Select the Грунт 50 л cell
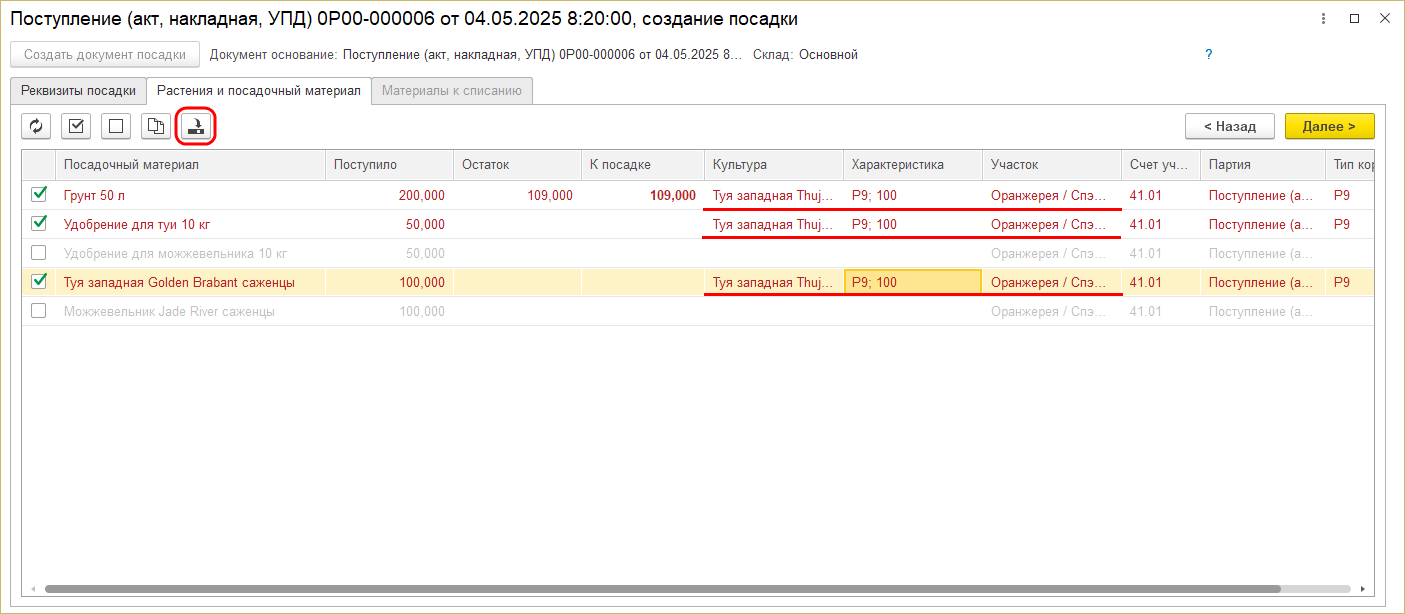Screen dimensions: 1405x614 click(190, 195)
